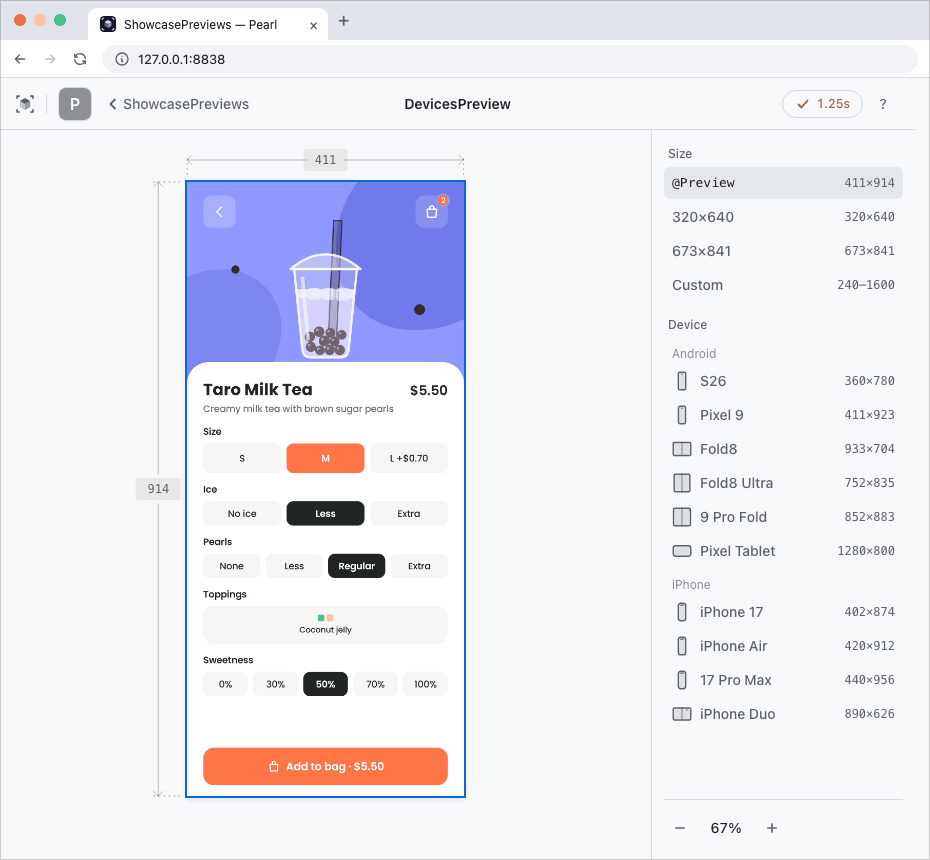This screenshot has width=930, height=860.
Task: Open the P project avatar button
Action: 75,104
